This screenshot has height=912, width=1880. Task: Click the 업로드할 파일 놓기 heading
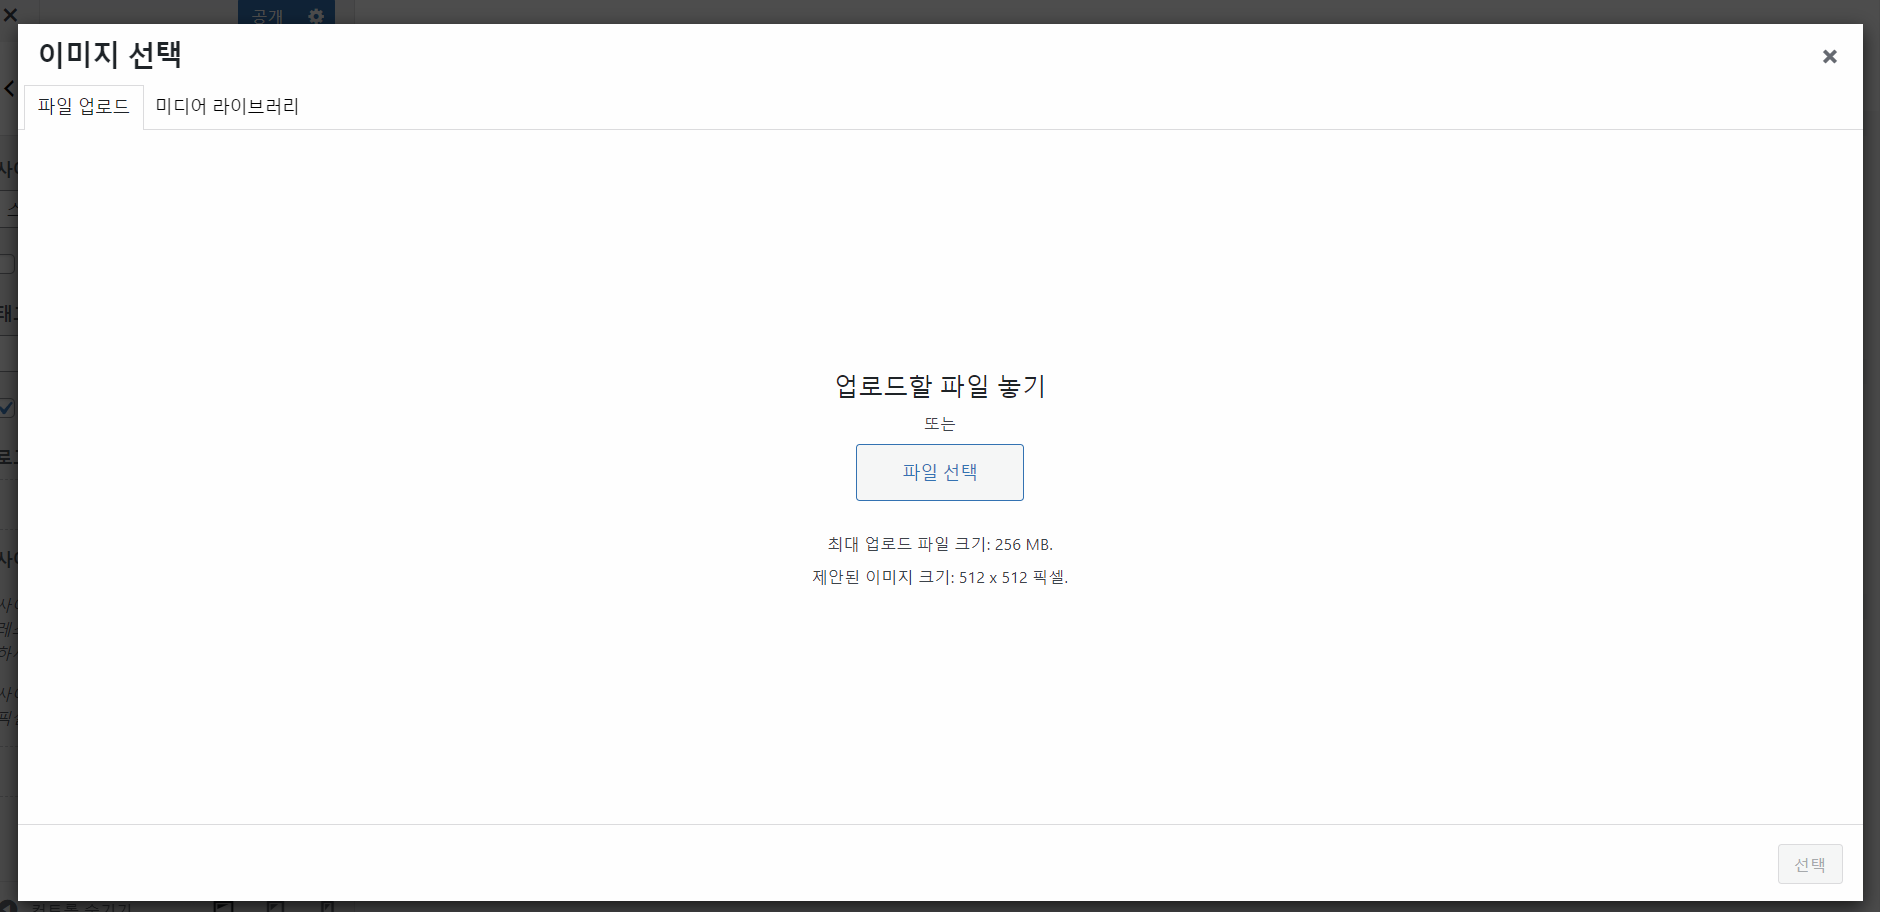940,386
